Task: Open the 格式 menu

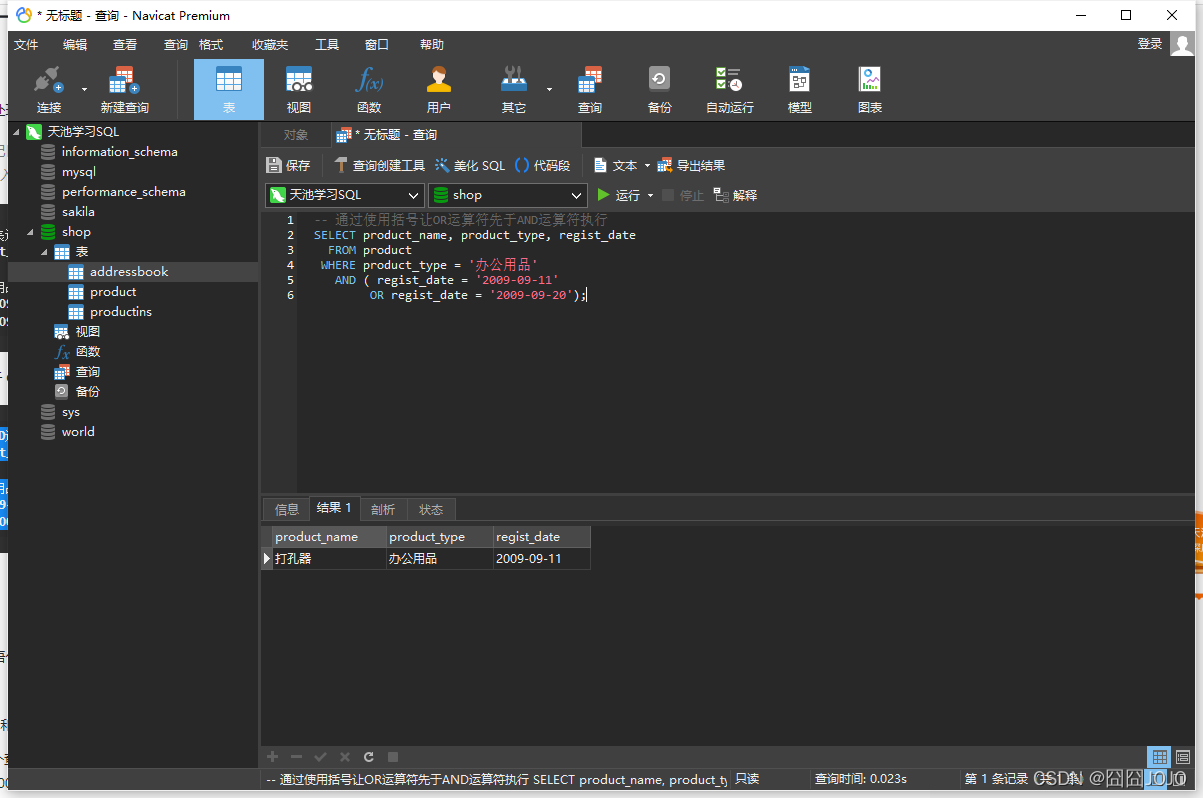Action: 211,45
